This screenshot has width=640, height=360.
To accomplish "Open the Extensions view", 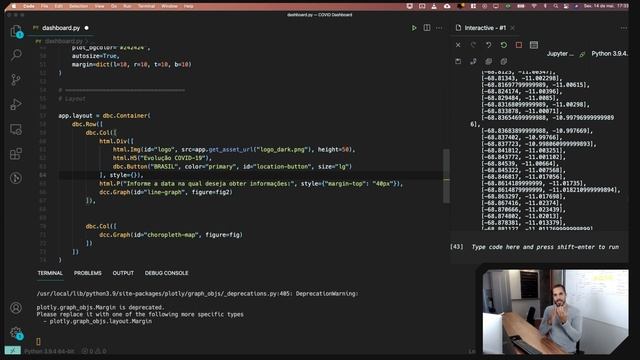I will tap(16, 154).
